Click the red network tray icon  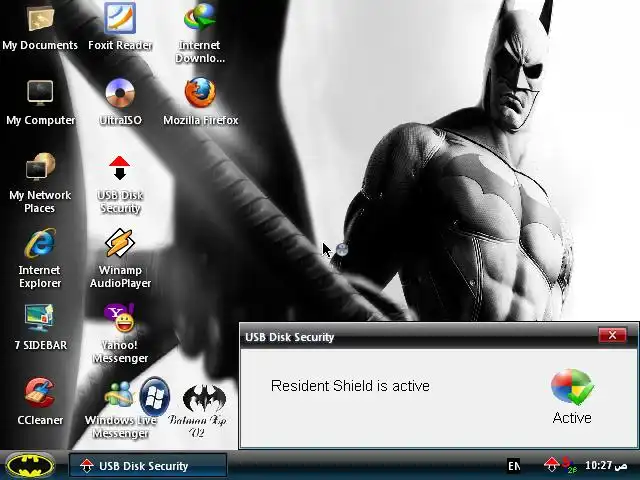[568, 464]
